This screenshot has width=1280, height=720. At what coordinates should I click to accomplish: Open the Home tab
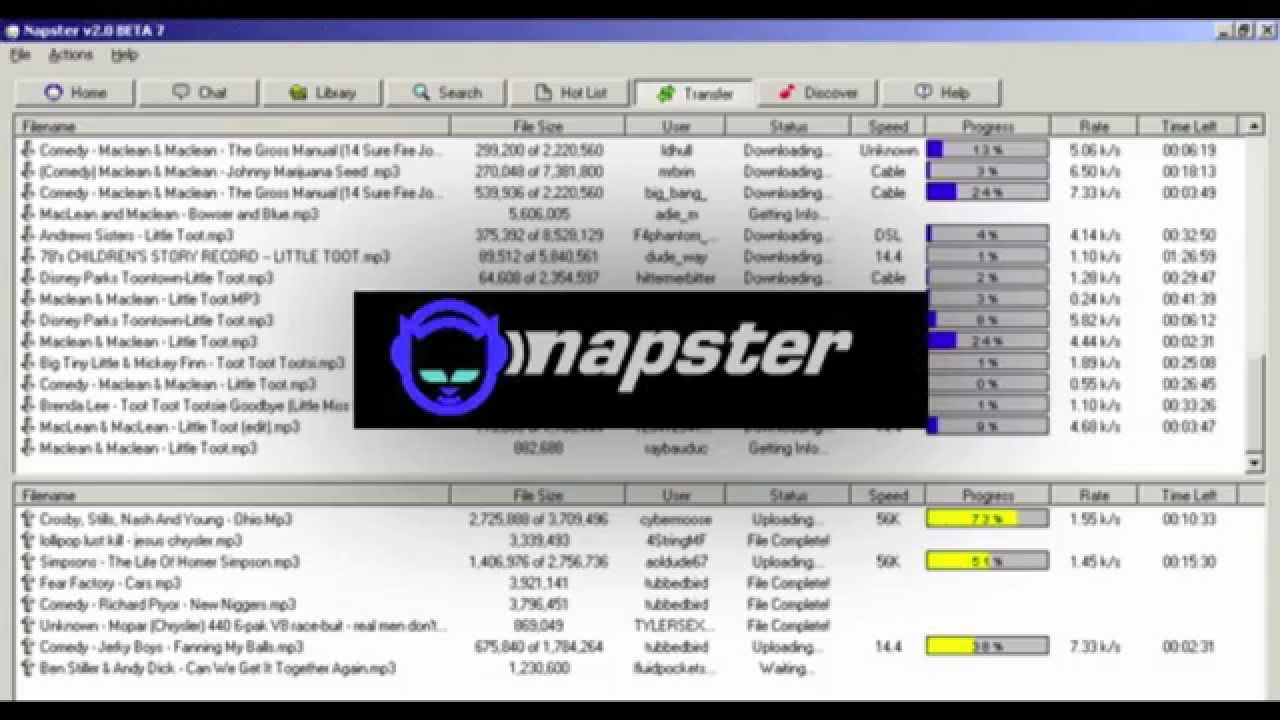pyautogui.click(x=76, y=93)
